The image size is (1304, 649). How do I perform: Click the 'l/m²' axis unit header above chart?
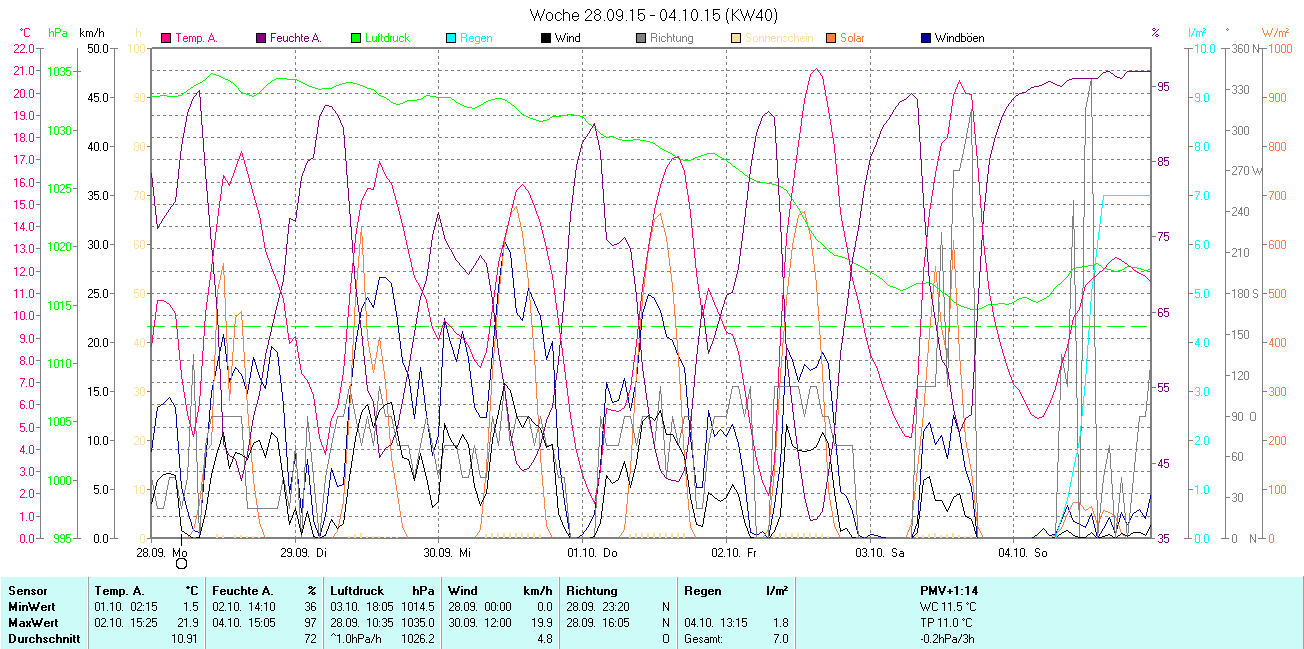[x=1198, y=33]
